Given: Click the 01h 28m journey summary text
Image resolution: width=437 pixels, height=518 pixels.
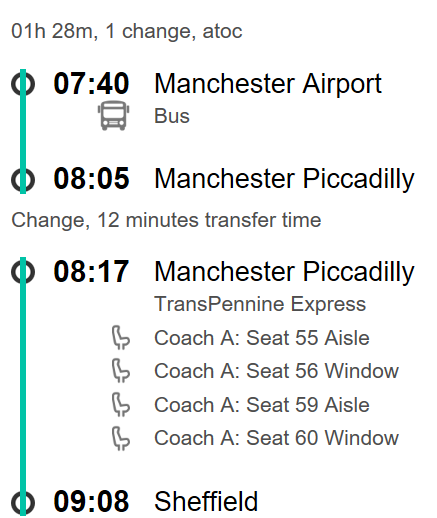Looking at the screenshot, I should (127, 32).
